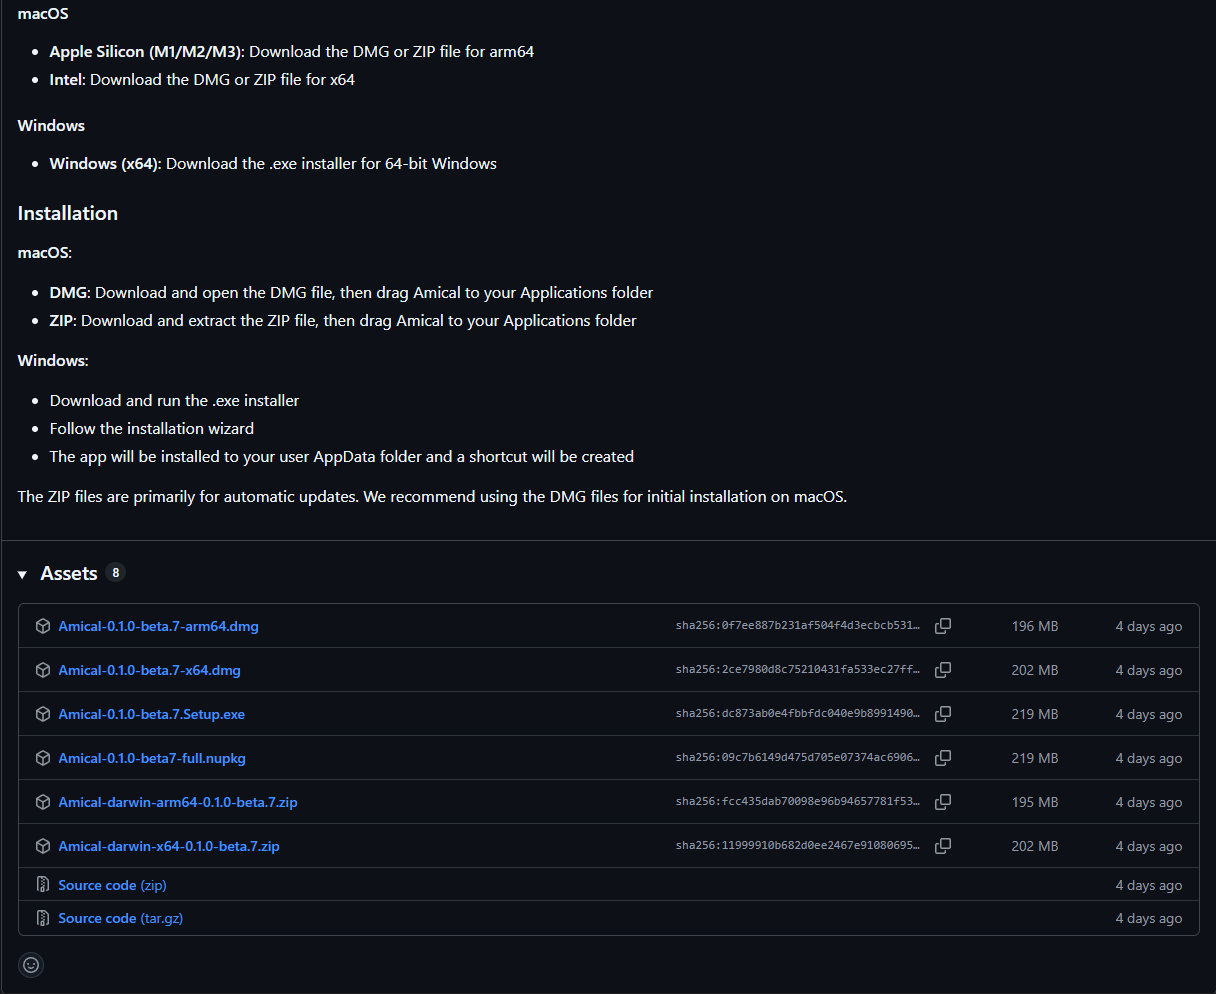Click the Assets count badge showing 8
Screen dimensions: 1216x994
click(116, 573)
